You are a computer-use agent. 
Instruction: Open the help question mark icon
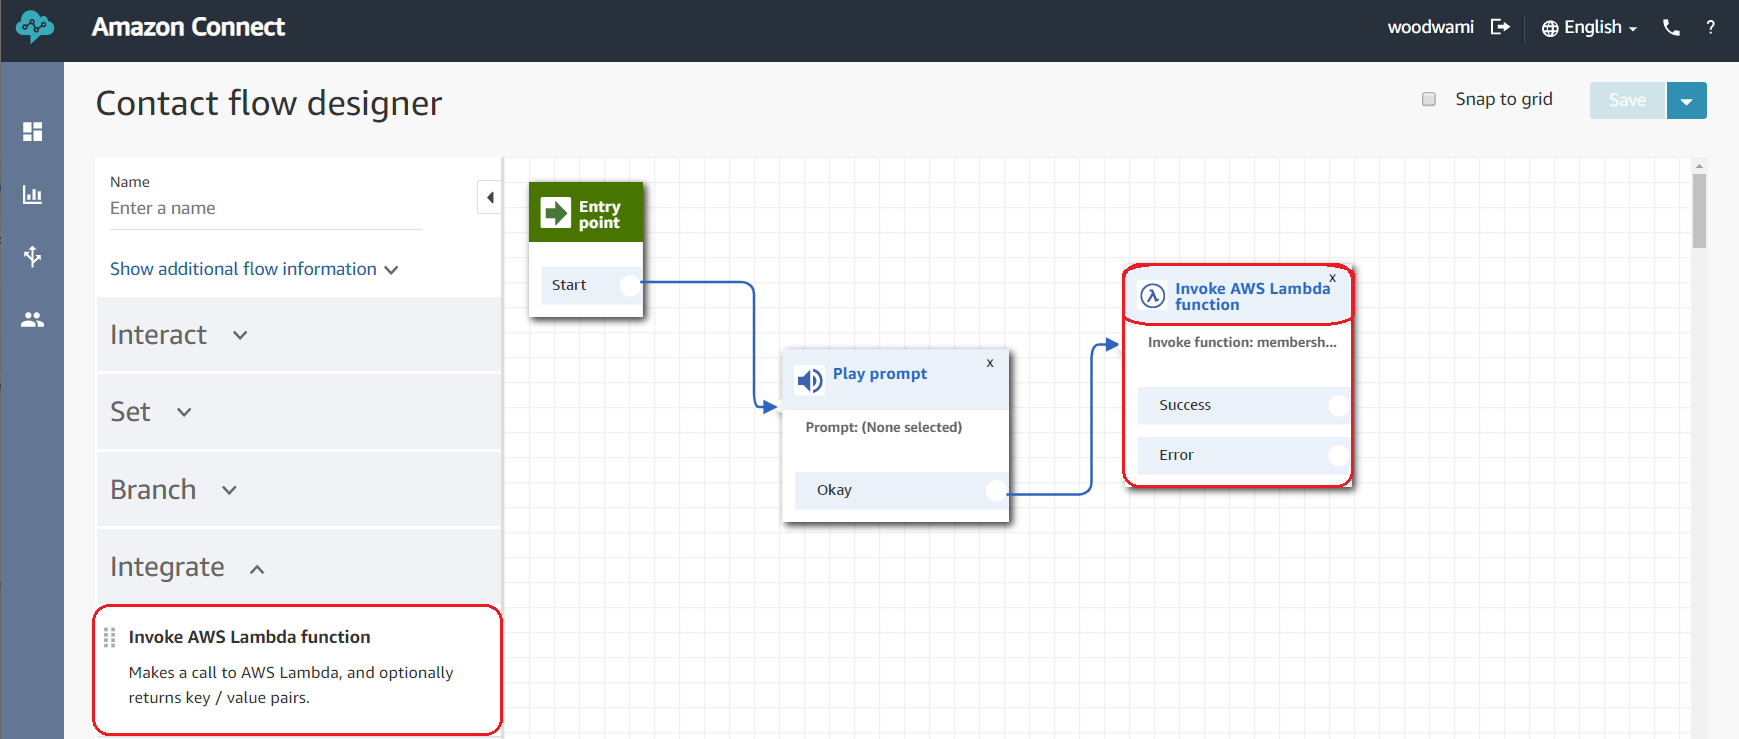point(1711,28)
